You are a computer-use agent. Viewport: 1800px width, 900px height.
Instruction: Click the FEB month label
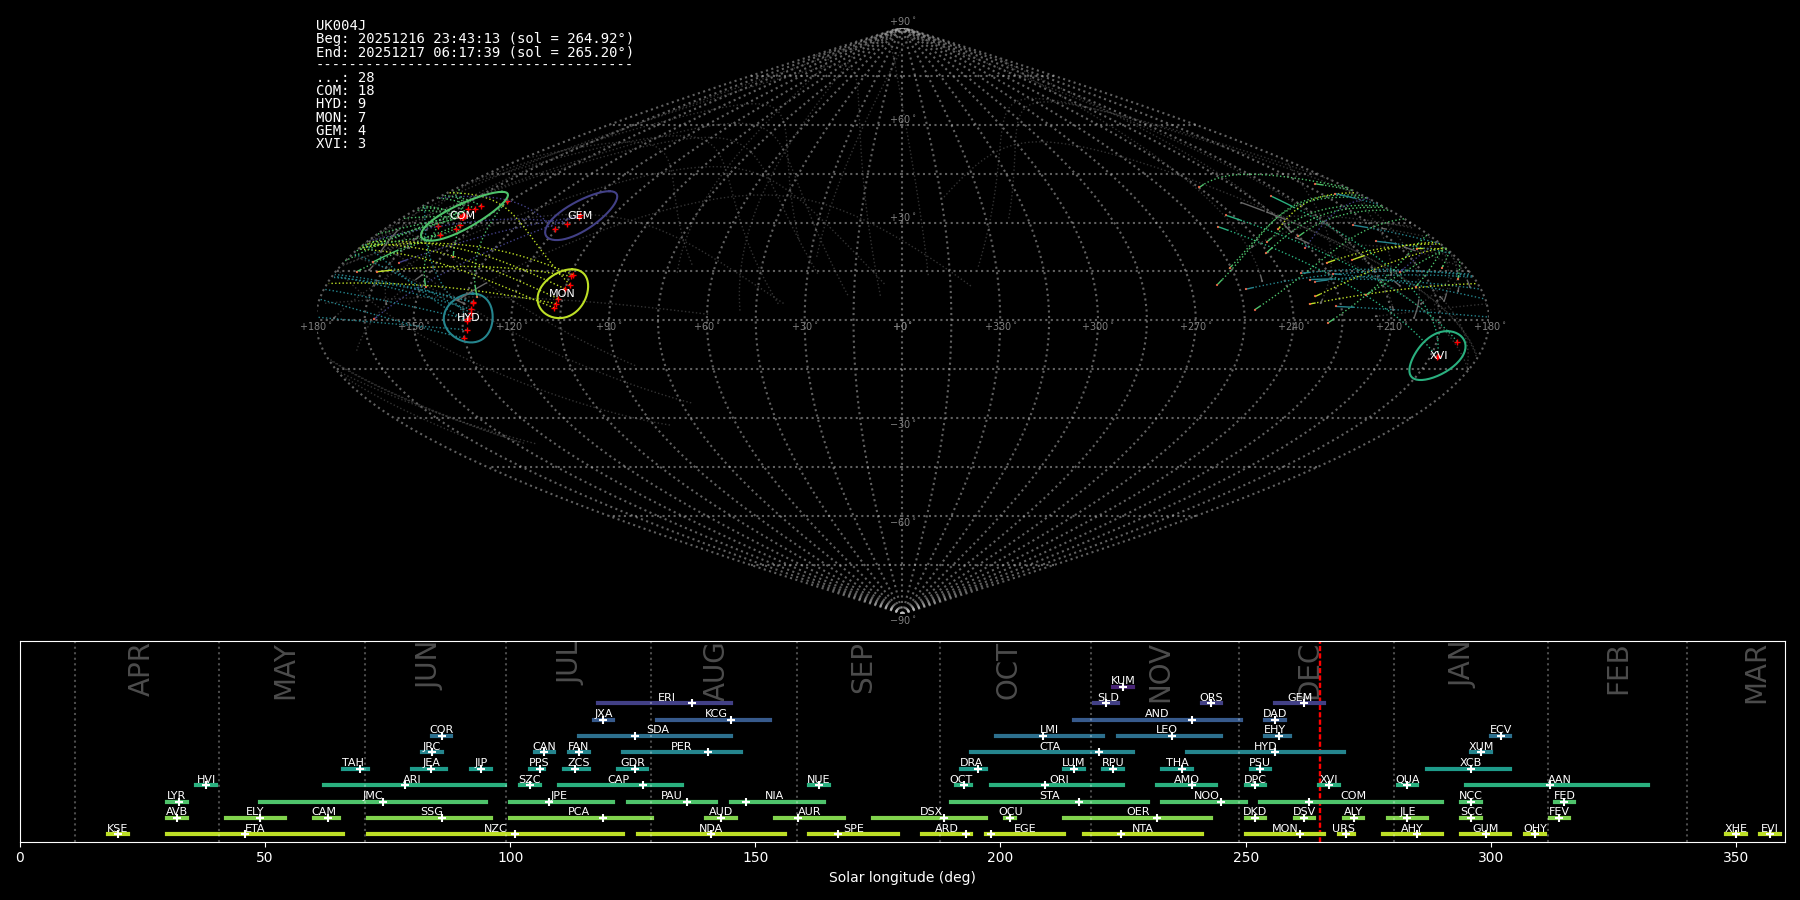coord(1618,670)
